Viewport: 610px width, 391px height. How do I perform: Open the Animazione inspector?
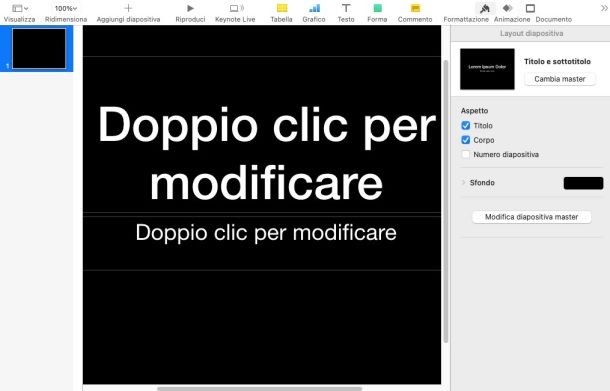508,8
